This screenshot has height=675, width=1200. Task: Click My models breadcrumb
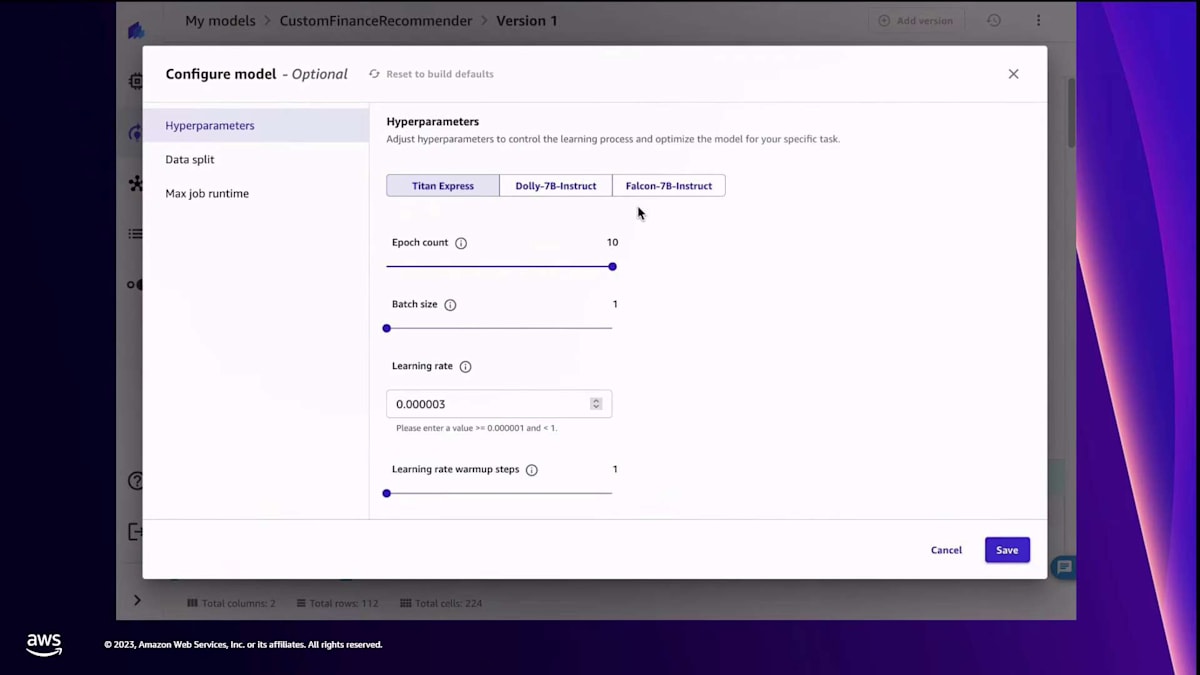220,21
